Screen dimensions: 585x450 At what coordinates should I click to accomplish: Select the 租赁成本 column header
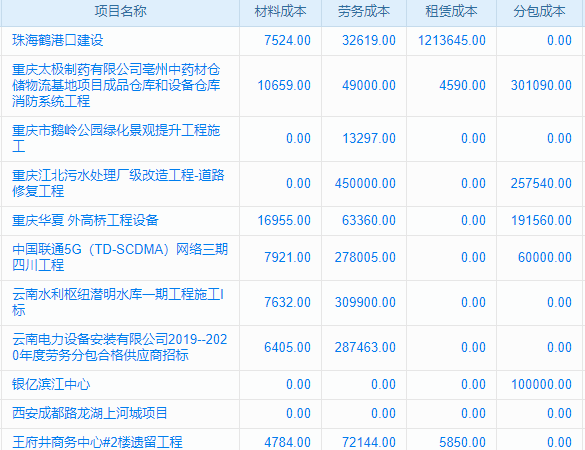(x=451, y=12)
